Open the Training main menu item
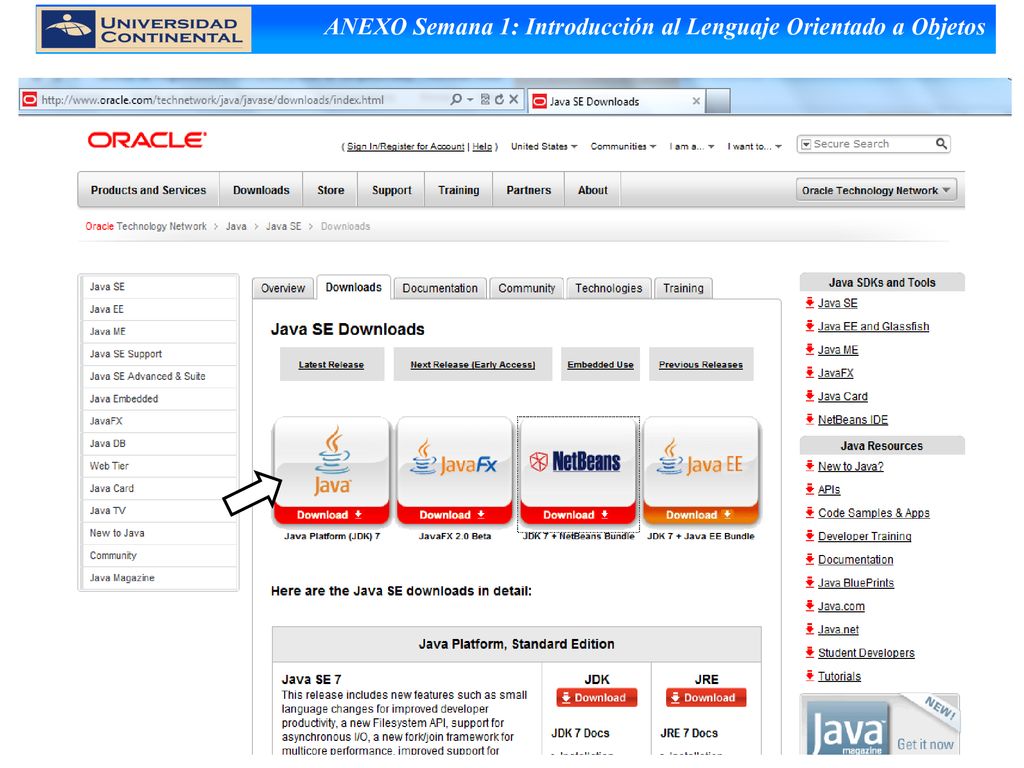Screen dimensions: 1024x768 458,190
